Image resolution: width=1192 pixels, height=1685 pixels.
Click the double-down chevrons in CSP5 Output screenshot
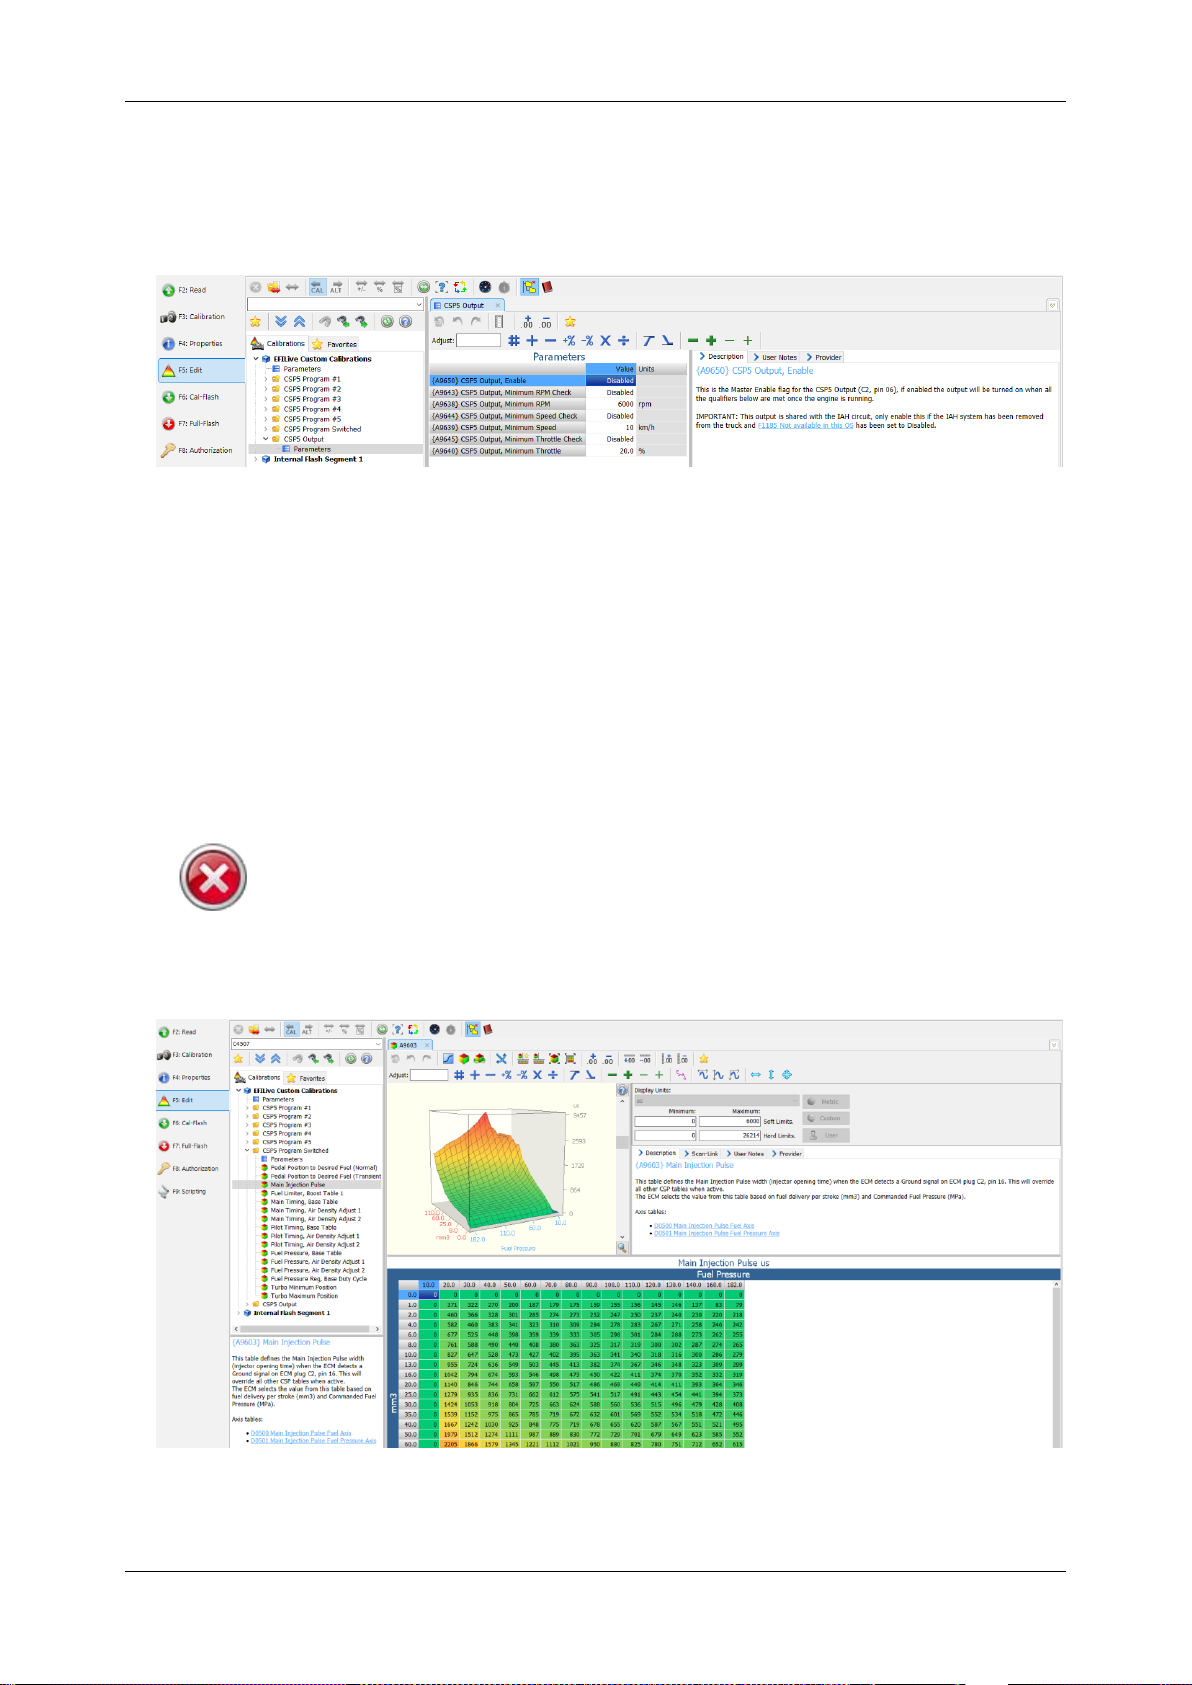click(x=281, y=322)
